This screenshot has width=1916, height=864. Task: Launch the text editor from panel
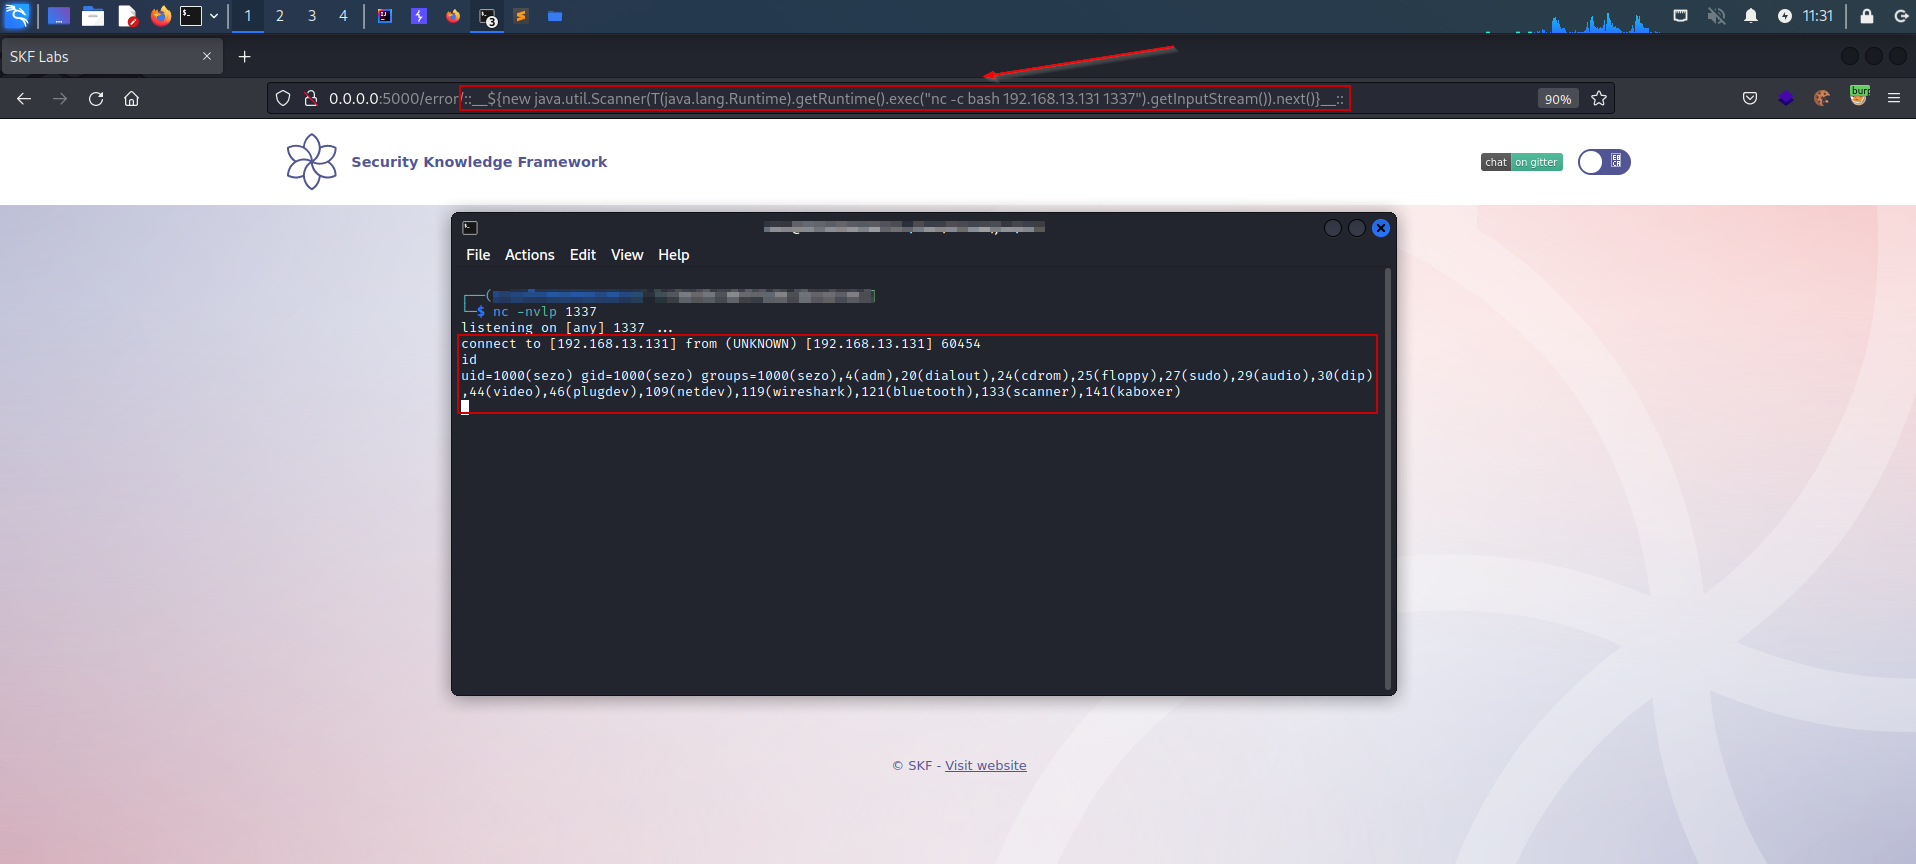pyautogui.click(x=127, y=16)
